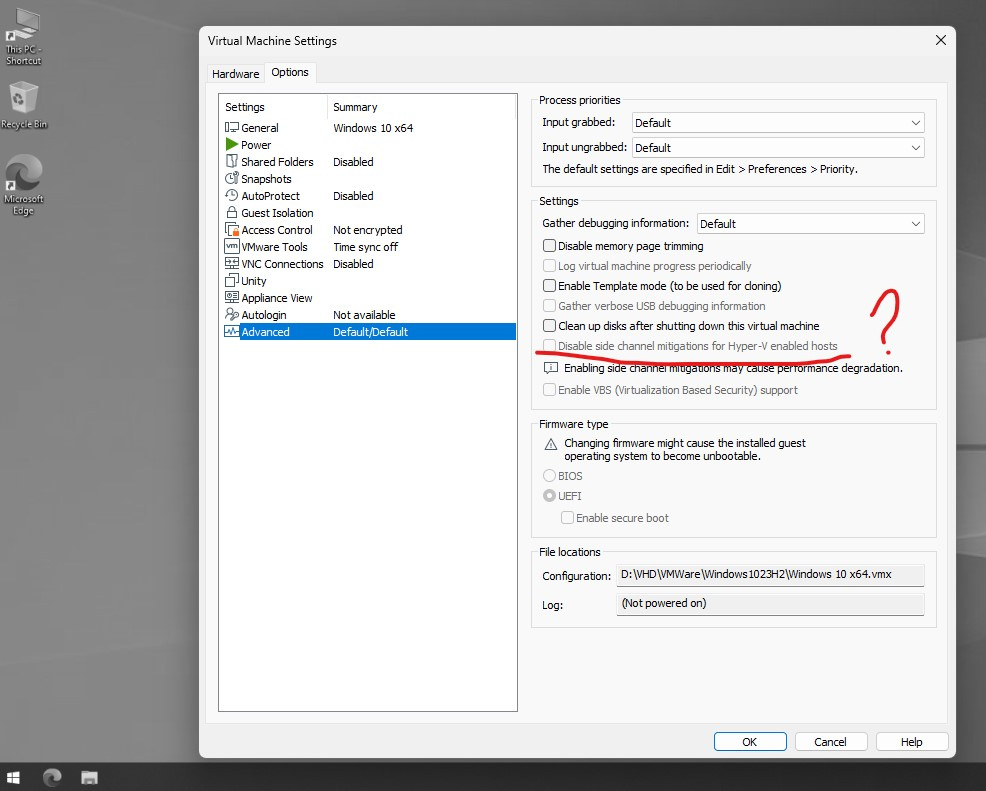Open File Explorer from taskbar
The width and height of the screenshot is (986, 791).
[x=89, y=777]
